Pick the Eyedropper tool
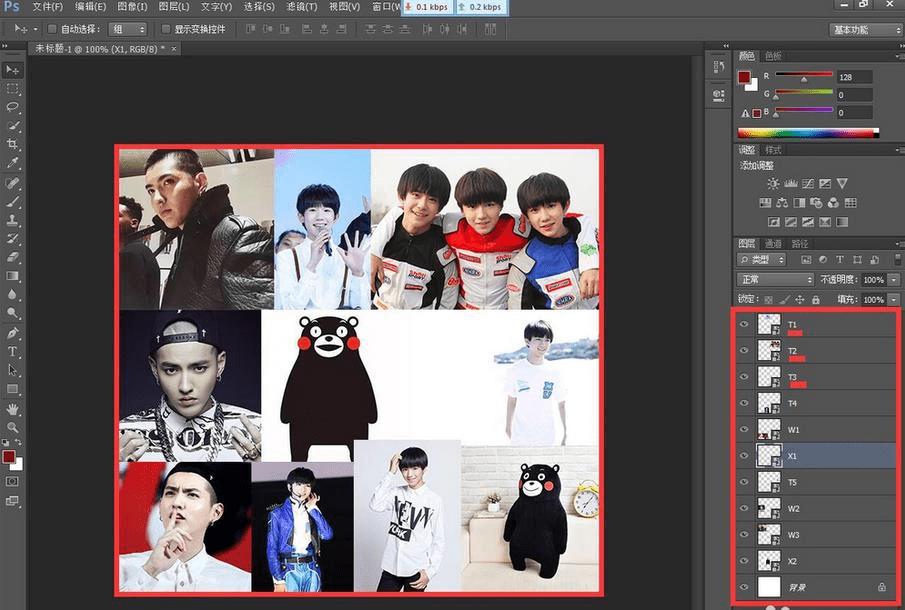Image resolution: width=905 pixels, height=610 pixels. pos(13,162)
